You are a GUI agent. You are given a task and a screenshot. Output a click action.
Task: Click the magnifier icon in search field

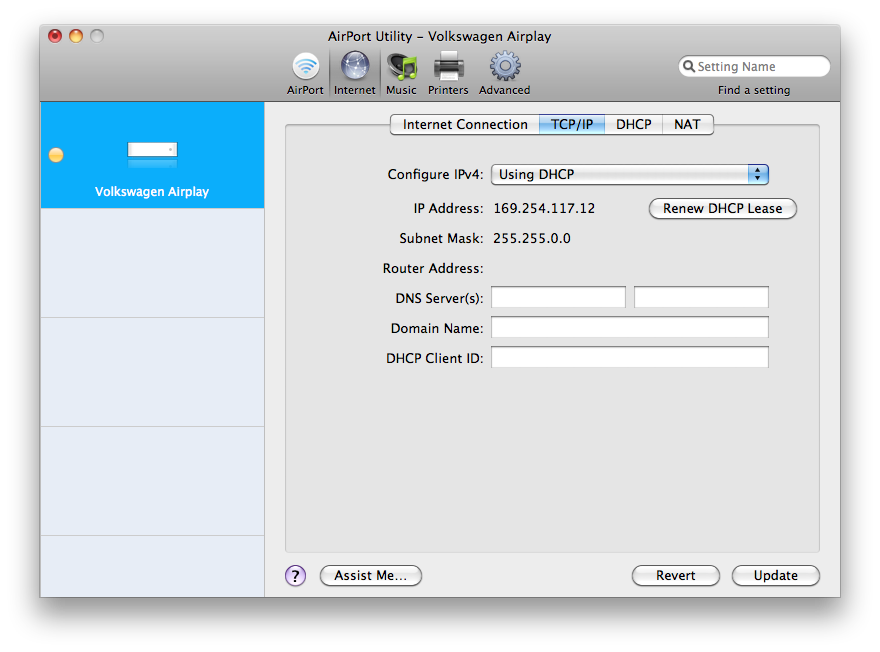pyautogui.click(x=689, y=66)
